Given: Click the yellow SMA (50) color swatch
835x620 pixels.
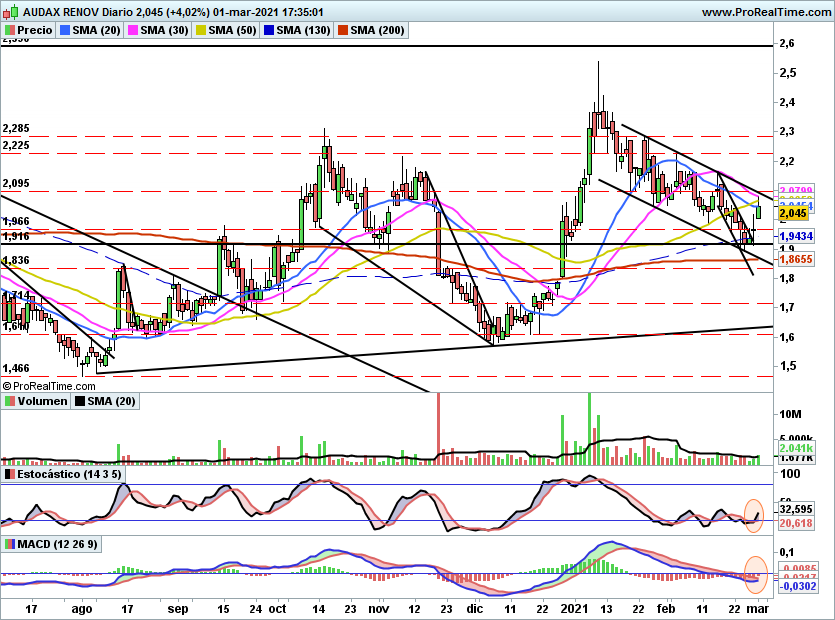Looking at the screenshot, I should [201, 30].
